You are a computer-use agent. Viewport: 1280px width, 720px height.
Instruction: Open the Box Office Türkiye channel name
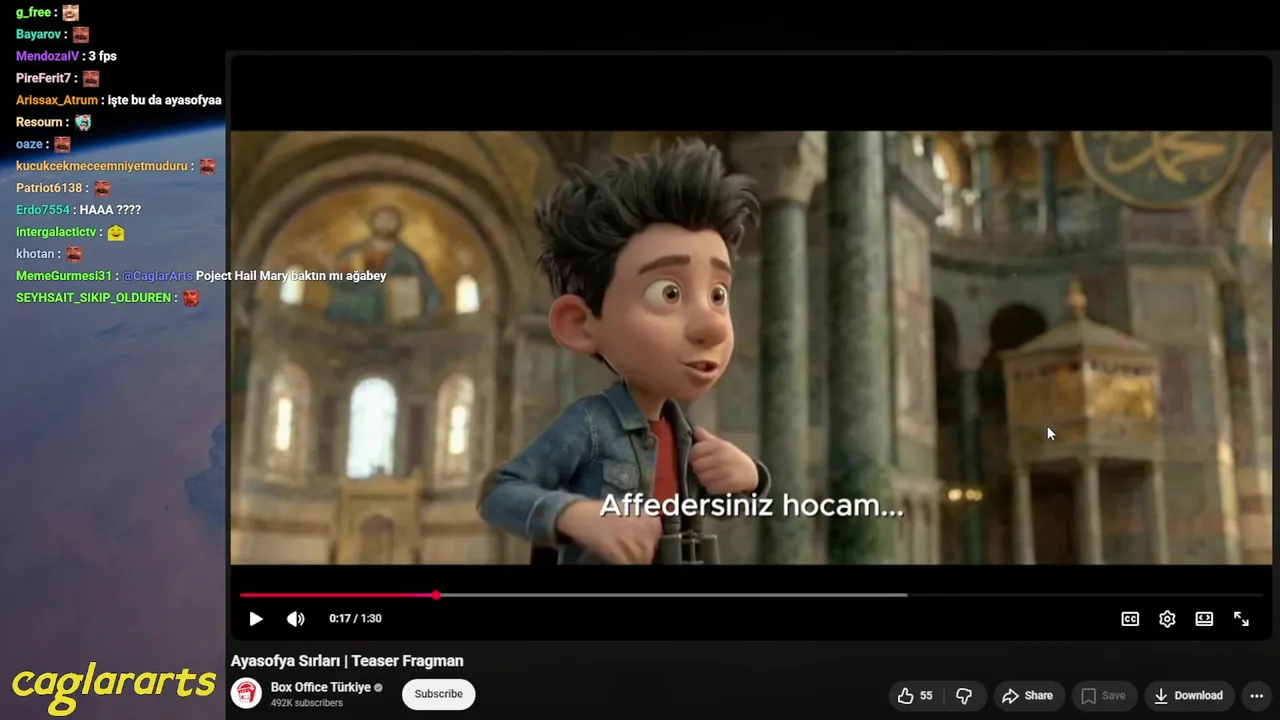tap(320, 688)
